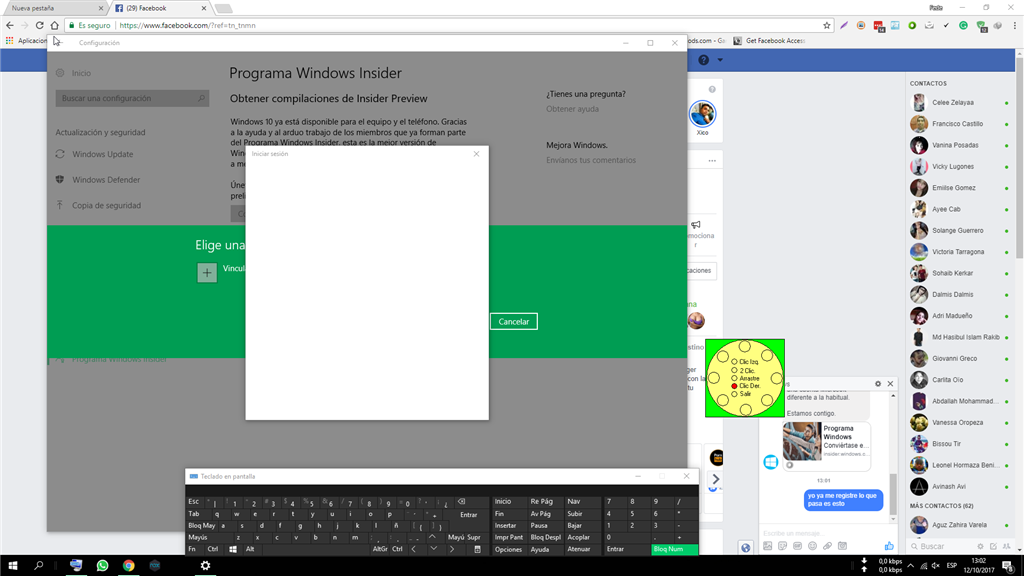Toggle the Fn key on on-screen keyboard
The image size is (1024, 576).
click(192, 549)
